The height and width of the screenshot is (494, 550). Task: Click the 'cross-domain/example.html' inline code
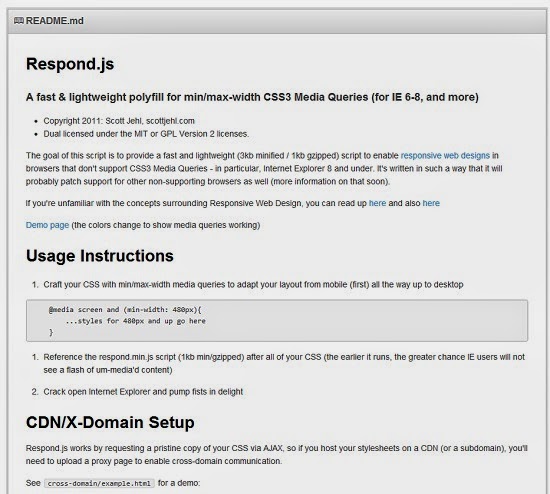99,483
